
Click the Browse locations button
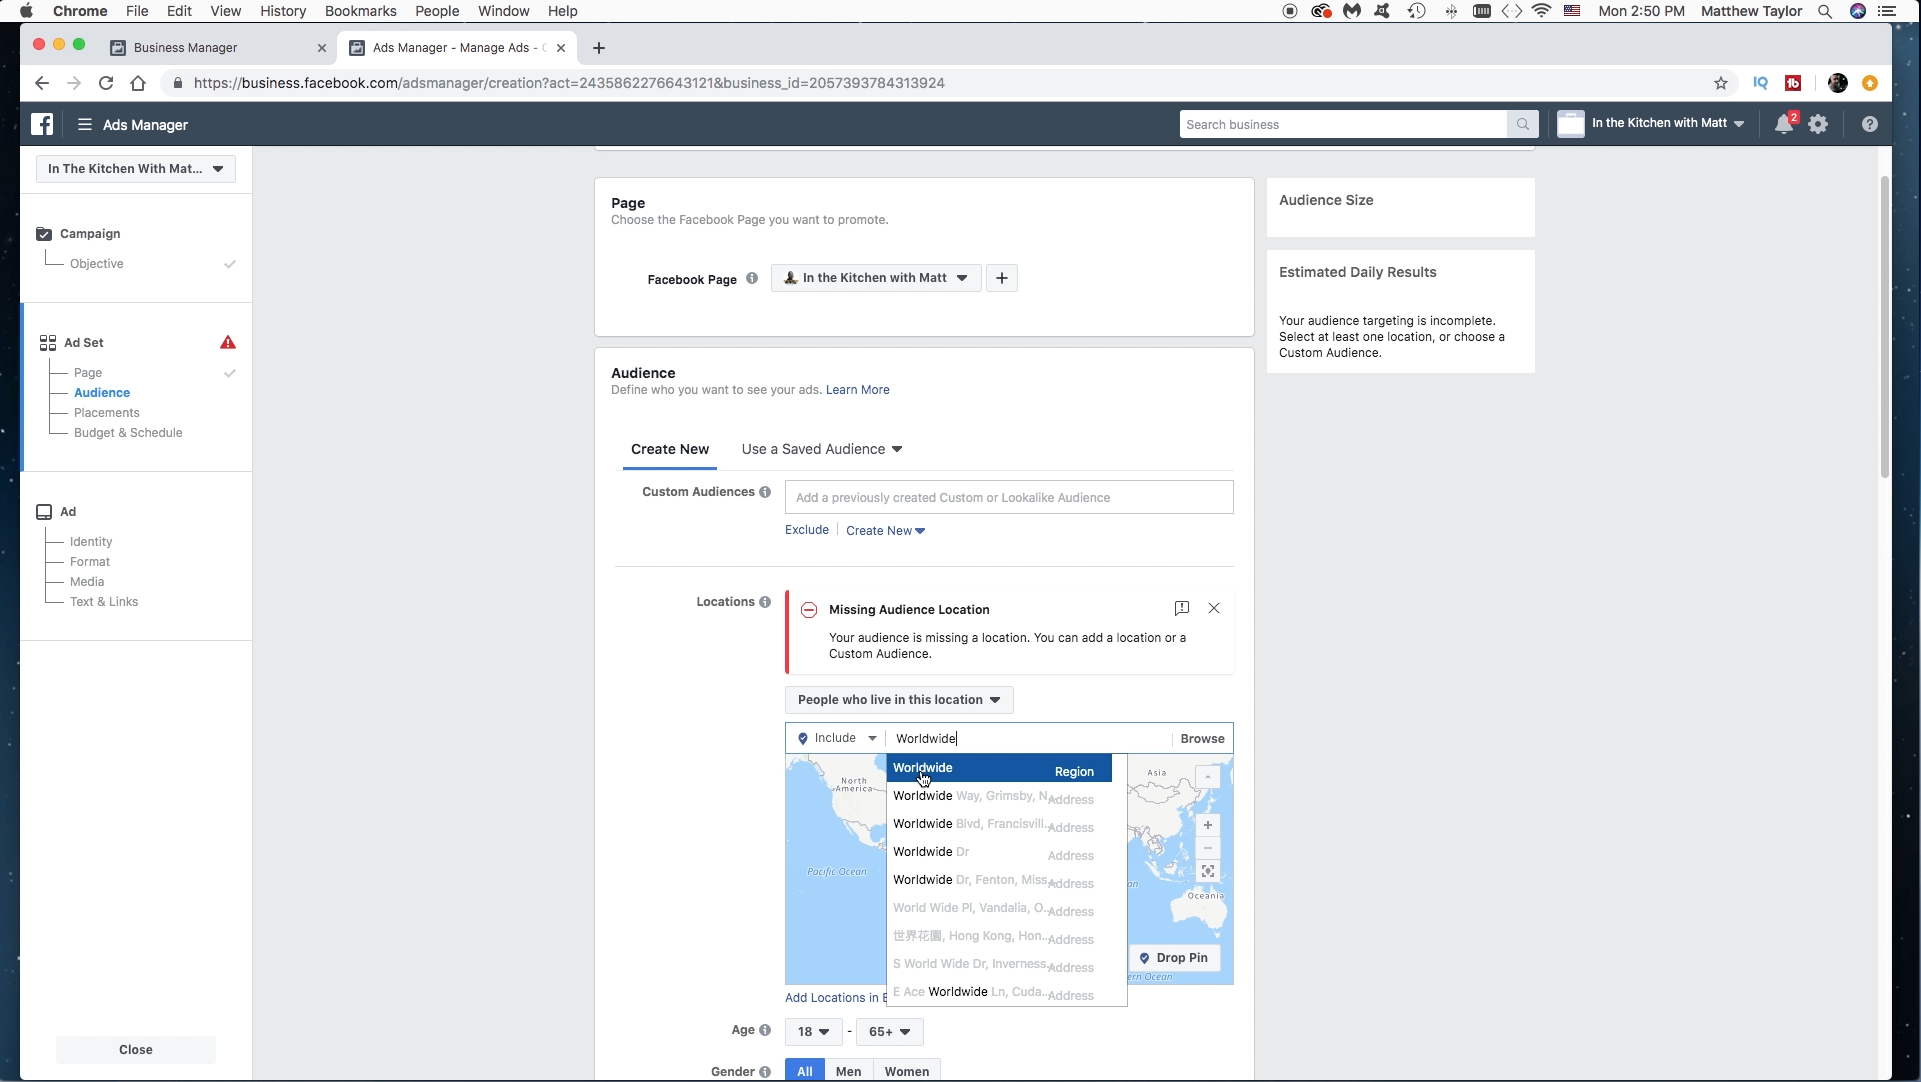pos(1202,739)
